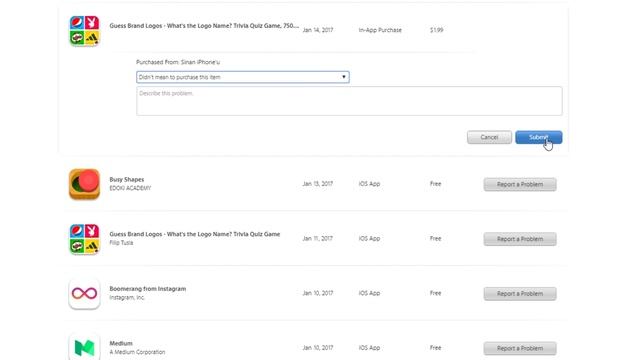Click the 'Busy Shapes' app title
640x360 pixels.
click(x=127, y=180)
